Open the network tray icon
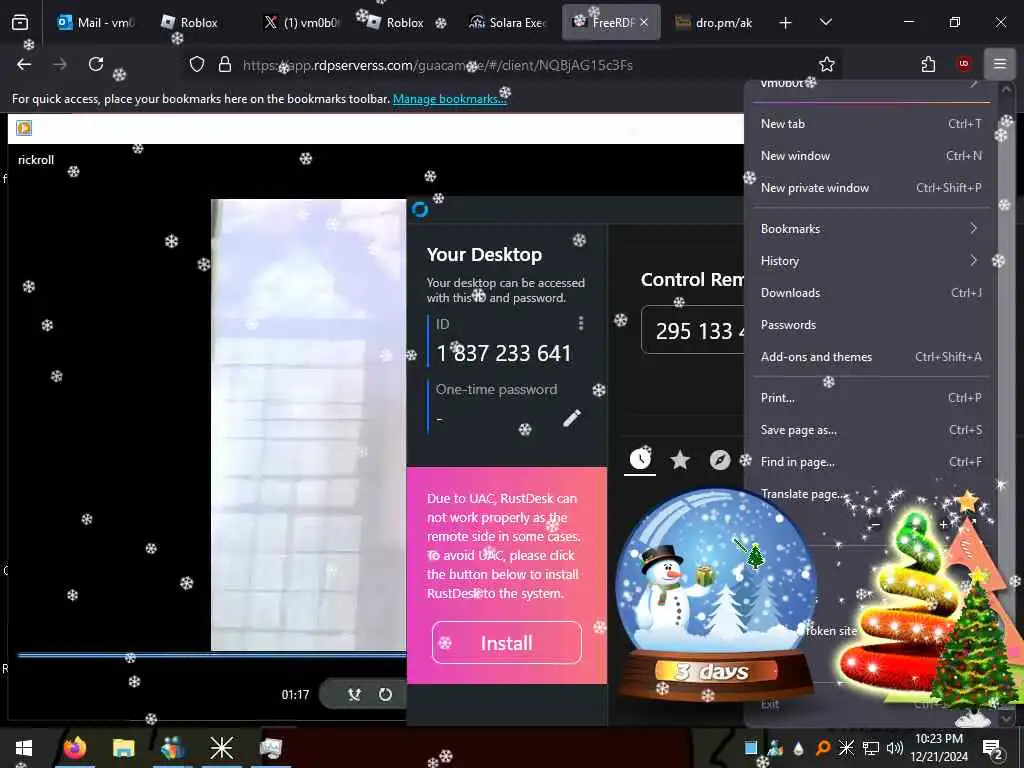This screenshot has height=768, width=1024. (x=871, y=748)
